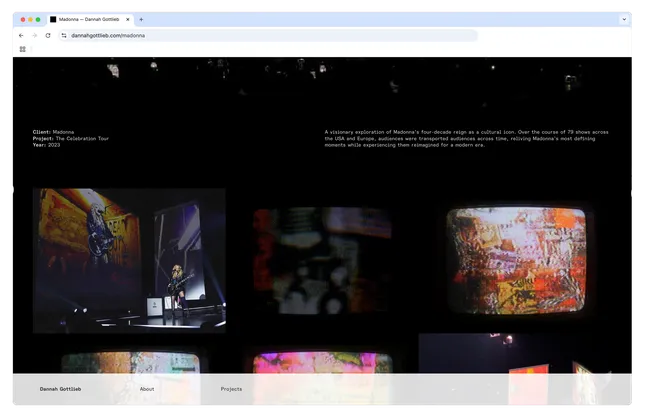Select the Madonna — Dannah Gottlieb tab
The height and width of the screenshot is (417, 645).
(x=90, y=19)
